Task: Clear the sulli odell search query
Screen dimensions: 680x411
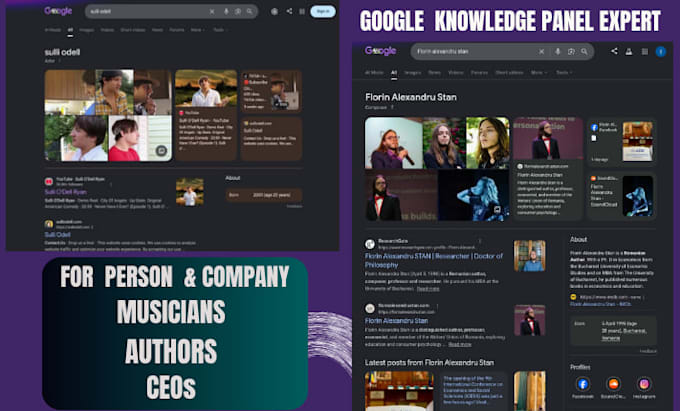Action: [x=212, y=12]
